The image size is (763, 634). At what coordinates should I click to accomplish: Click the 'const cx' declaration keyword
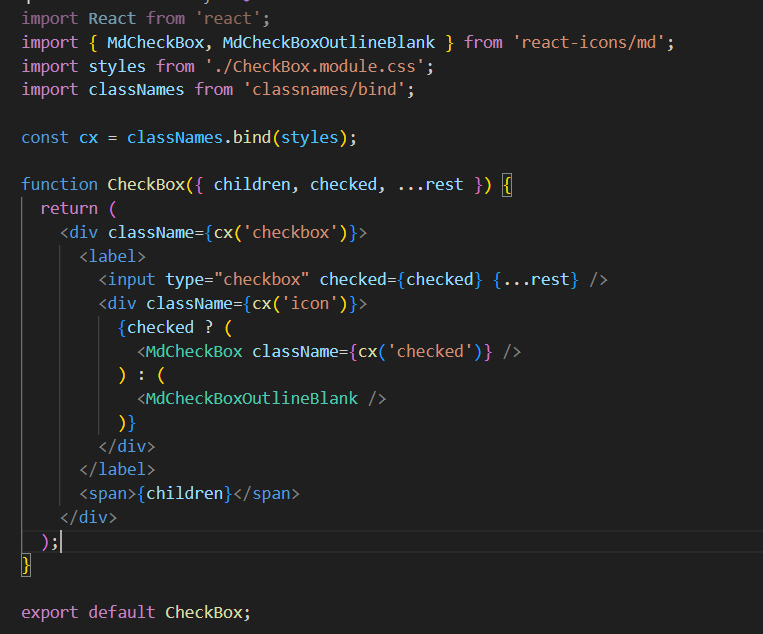[x=45, y=137]
